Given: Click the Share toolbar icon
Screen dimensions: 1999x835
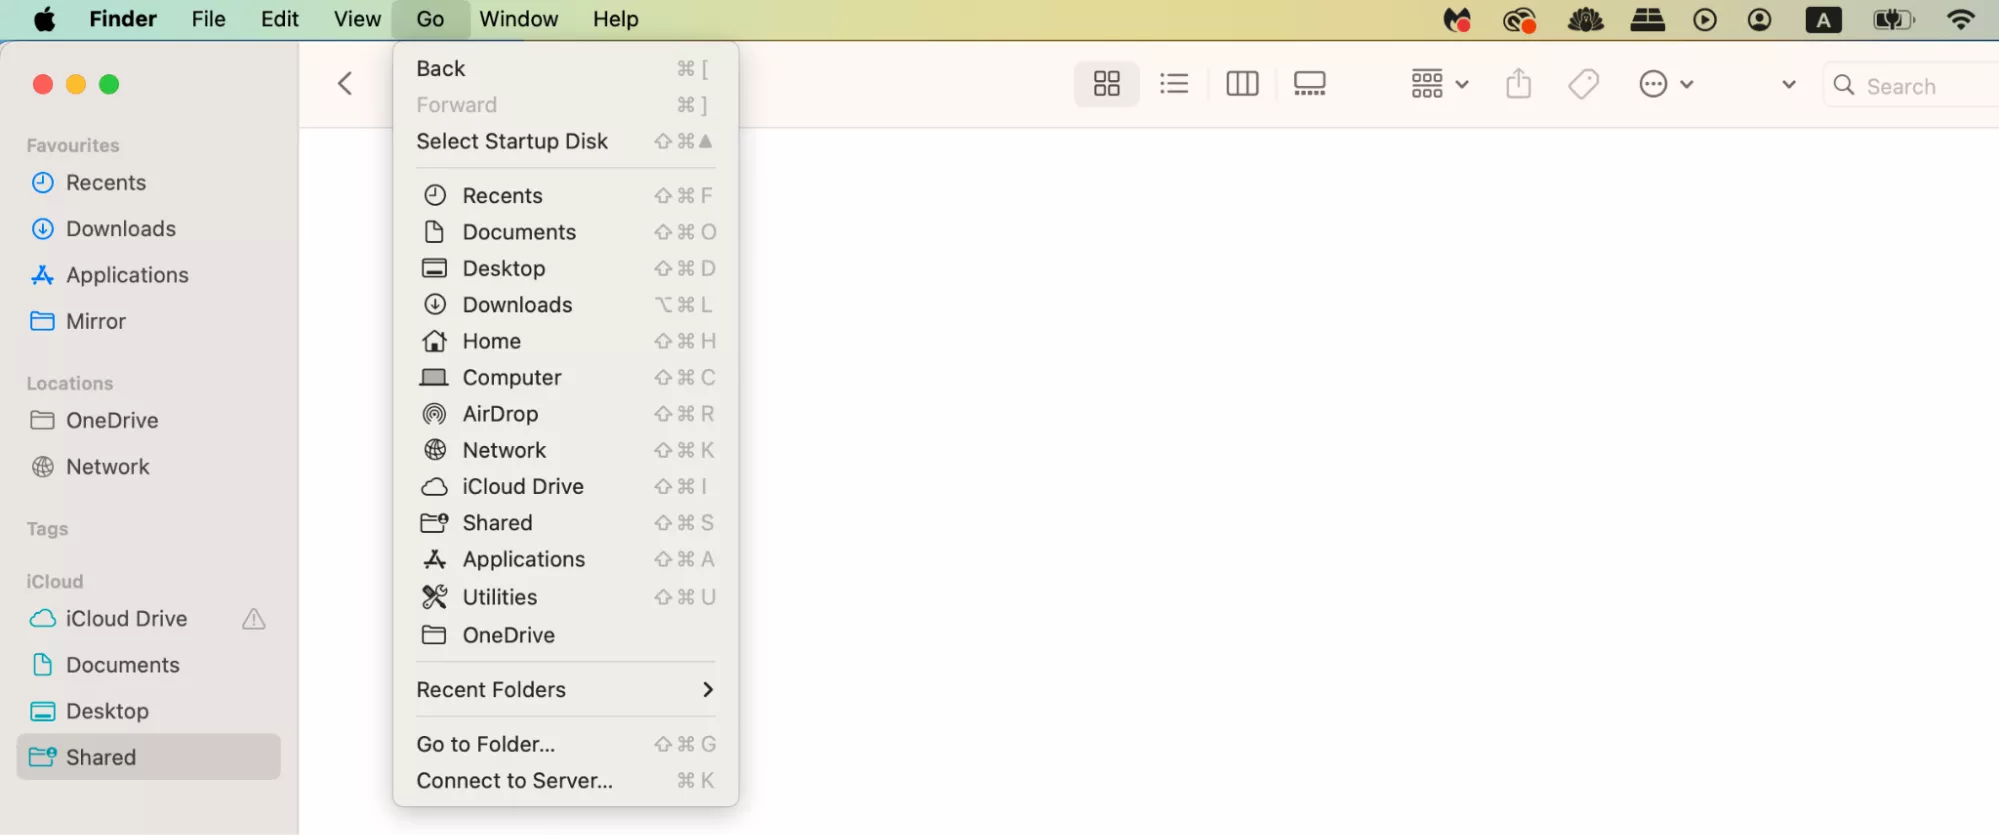Looking at the screenshot, I should 1518,84.
